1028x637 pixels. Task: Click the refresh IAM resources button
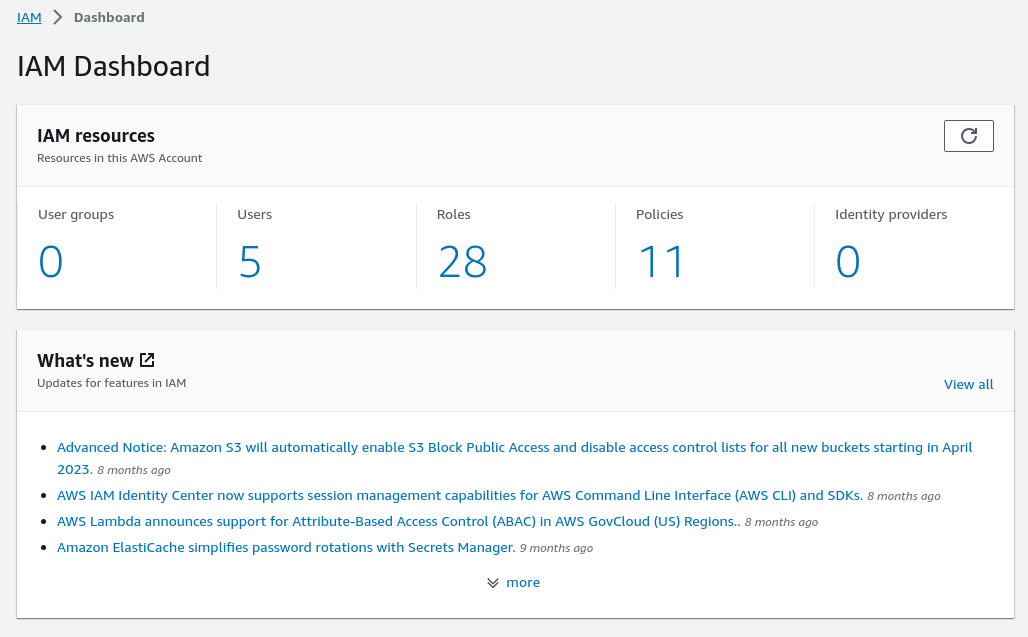tap(968, 136)
